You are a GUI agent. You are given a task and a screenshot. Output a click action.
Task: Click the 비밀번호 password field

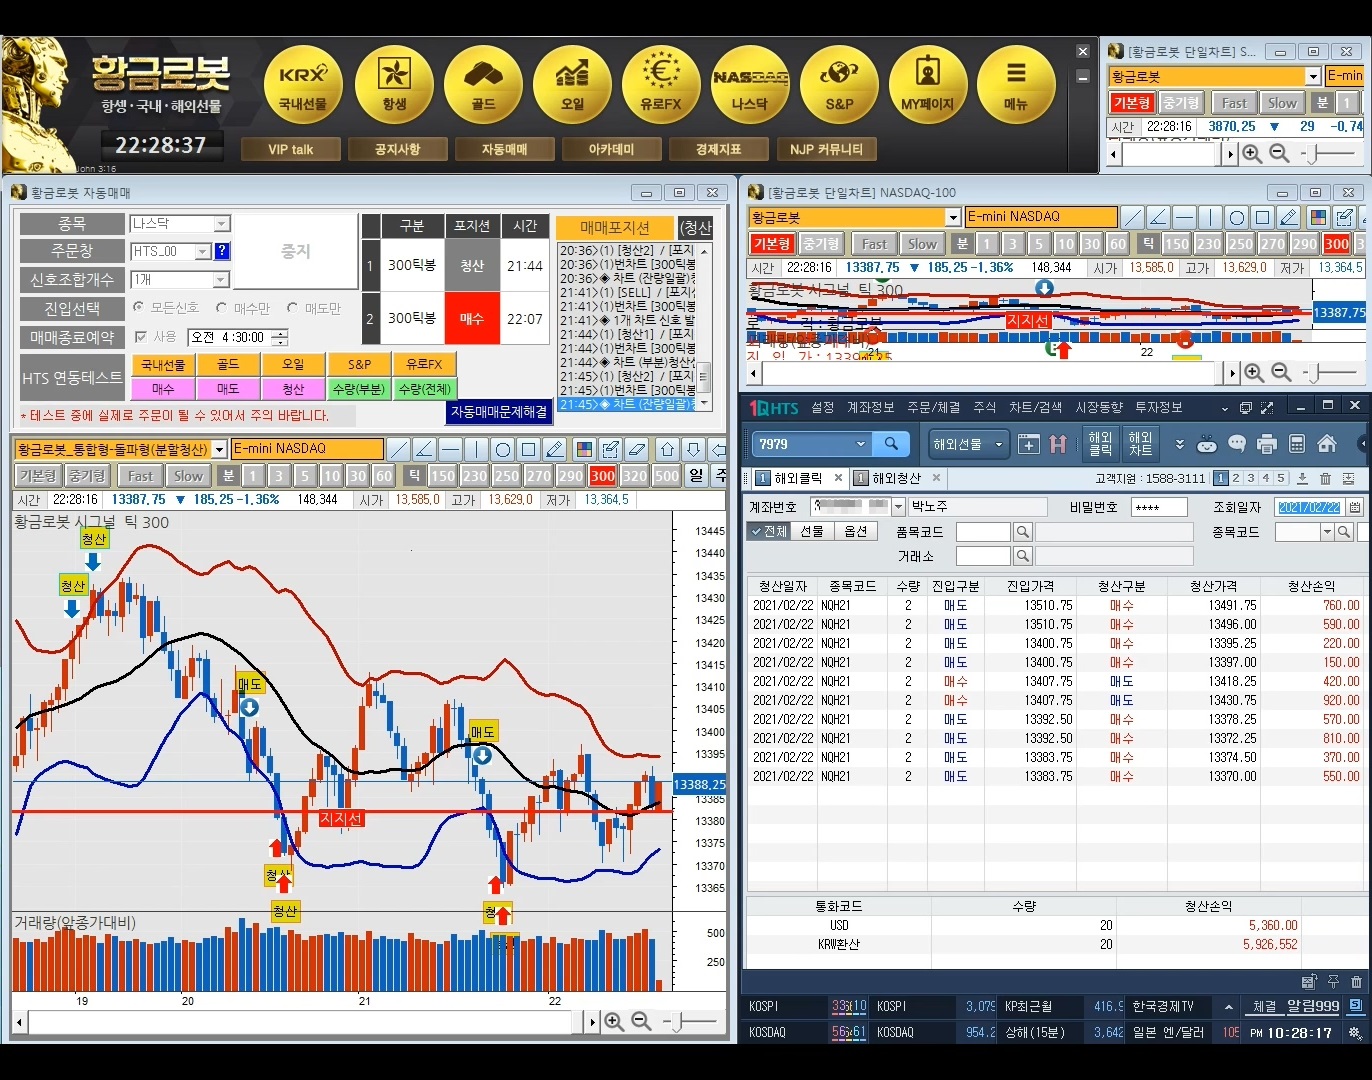[1159, 507]
